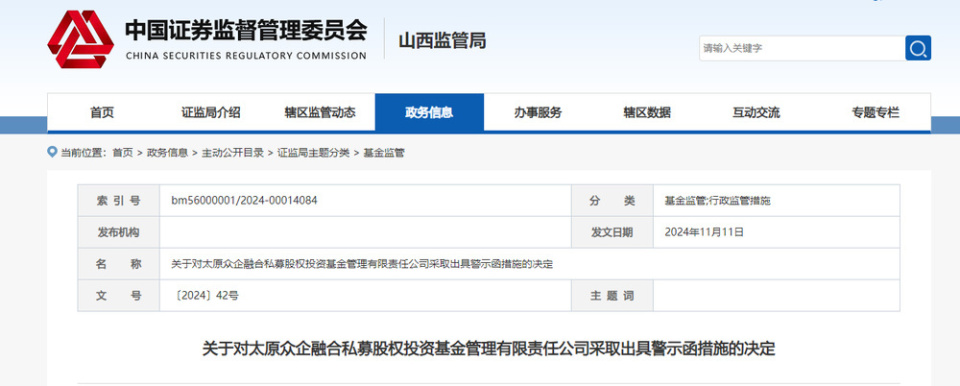Click the 发布机构 label cell
Image resolution: width=960 pixels, height=386 pixels.
click(119, 232)
